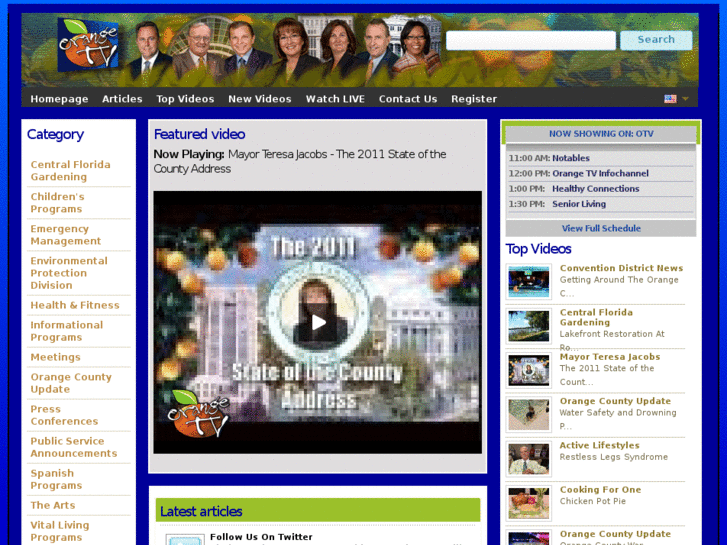This screenshot has width=727, height=545.
Task: Open Spanish Programs category
Action: coord(56,479)
